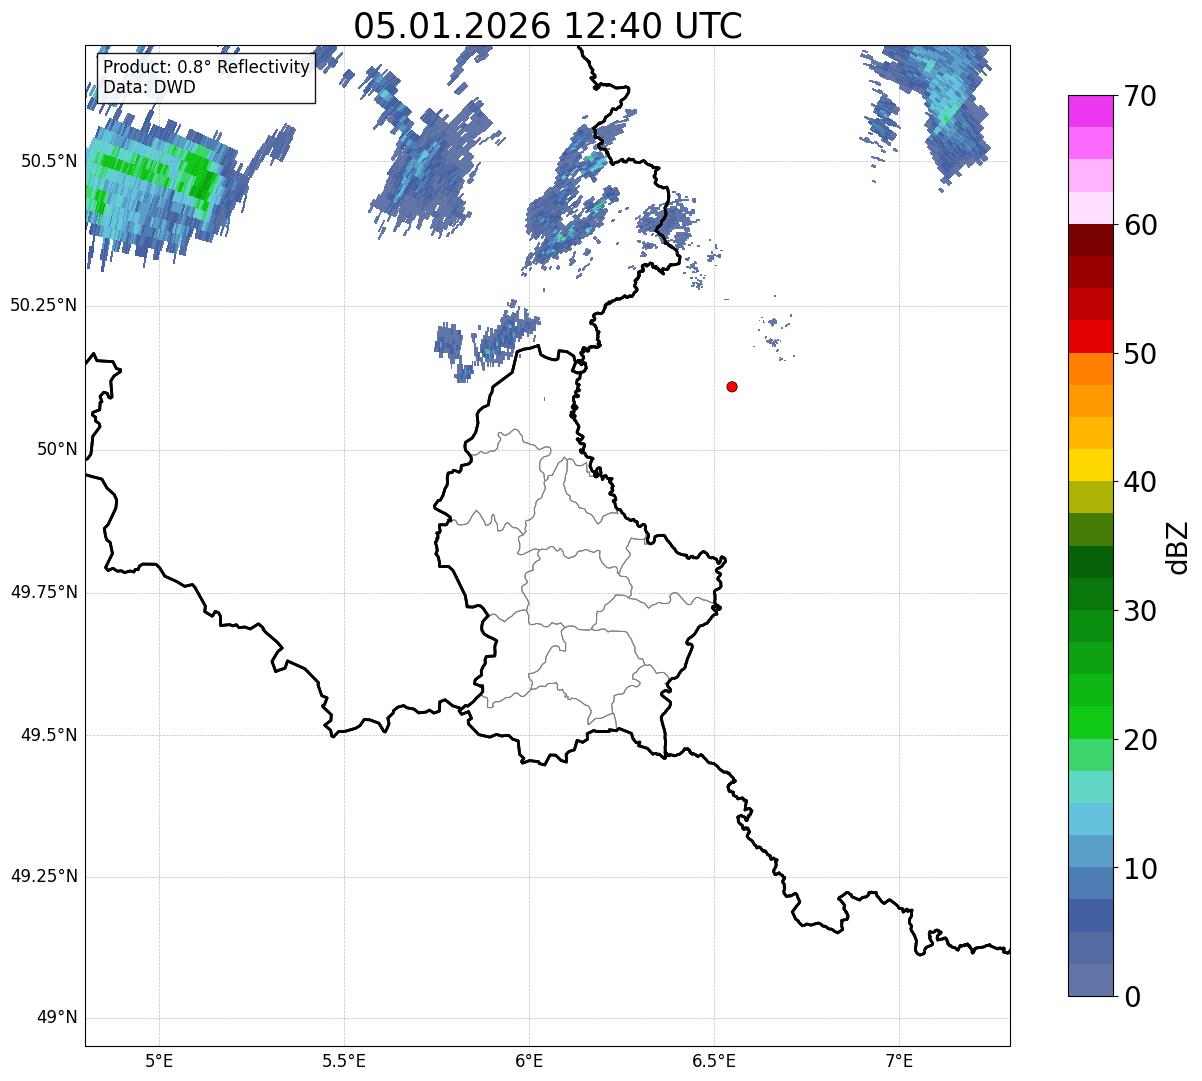Click the title "05.01.2026 12:40 UTC"

tap(548, 25)
